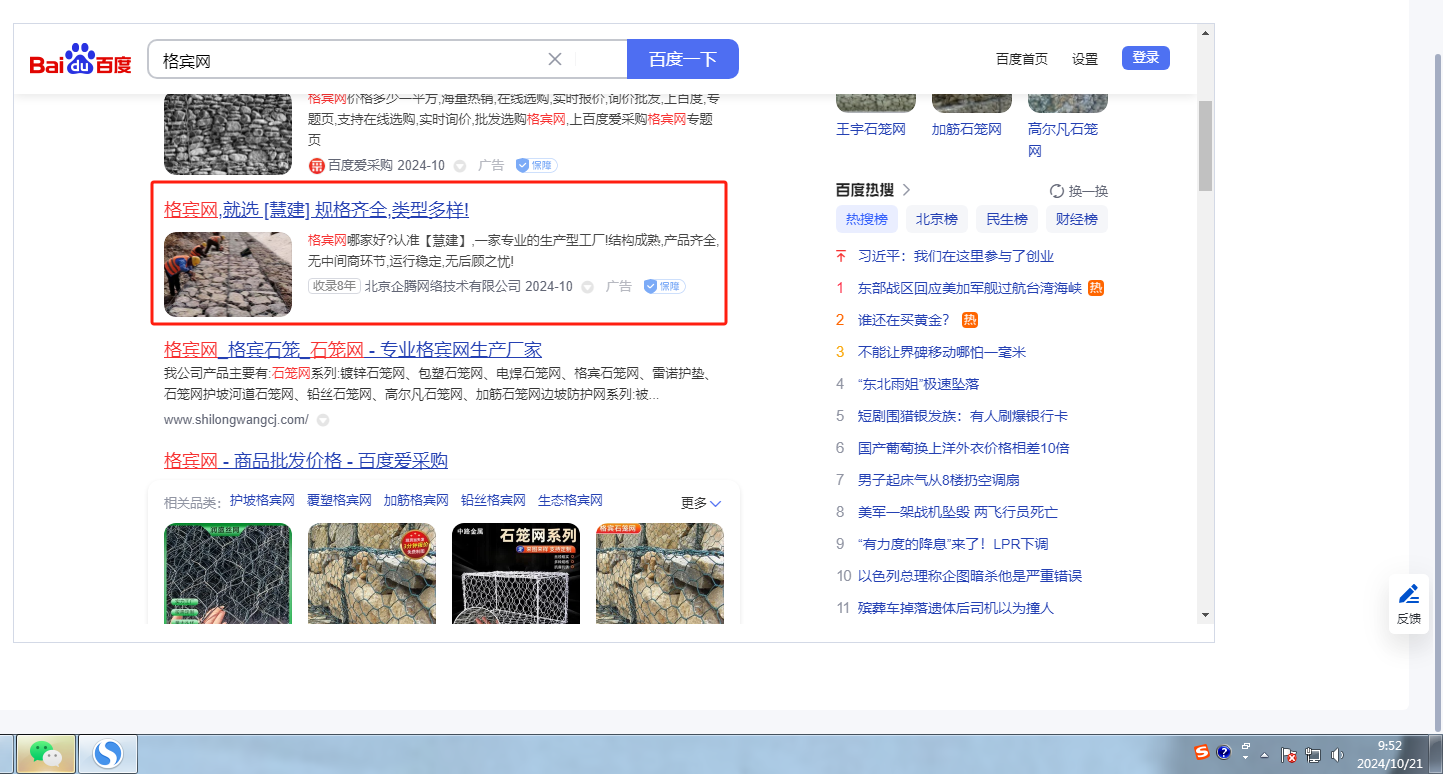The image size is (1443, 774).
Task: Click the Sogou input method tray icon
Action: pyautogui.click(x=1202, y=753)
